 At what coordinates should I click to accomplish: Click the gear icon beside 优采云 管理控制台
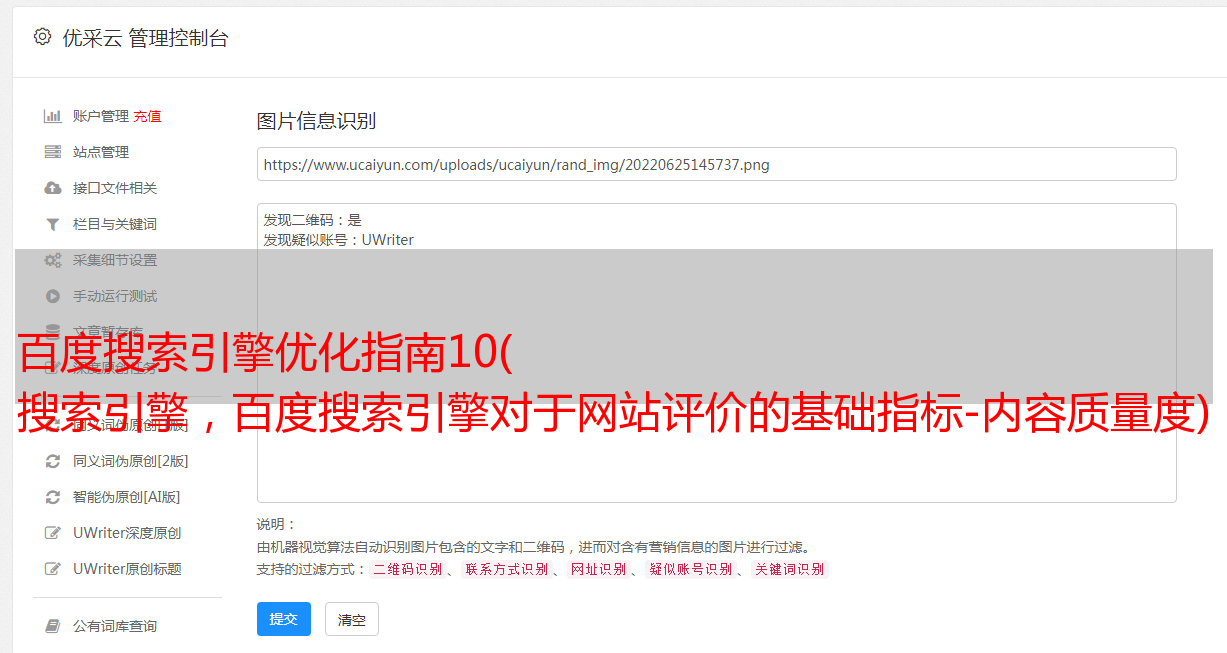[42, 38]
